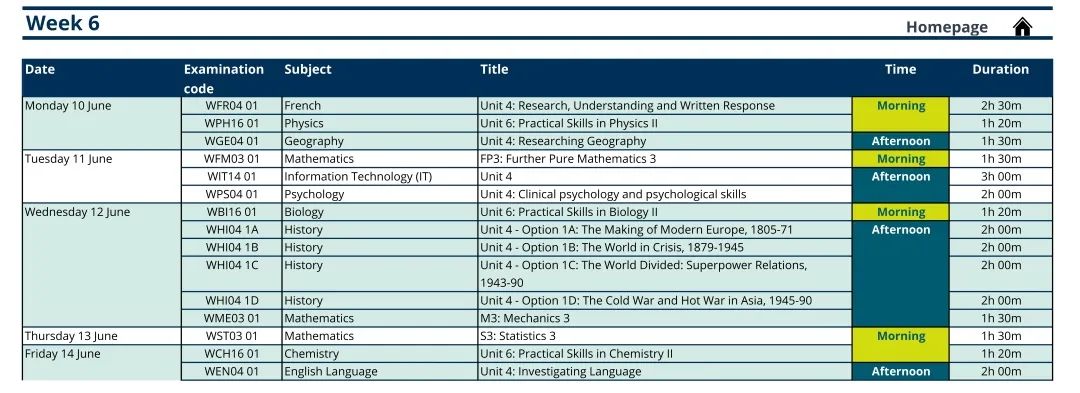Click the Duration column header
The image size is (1080, 393).
click(1000, 69)
